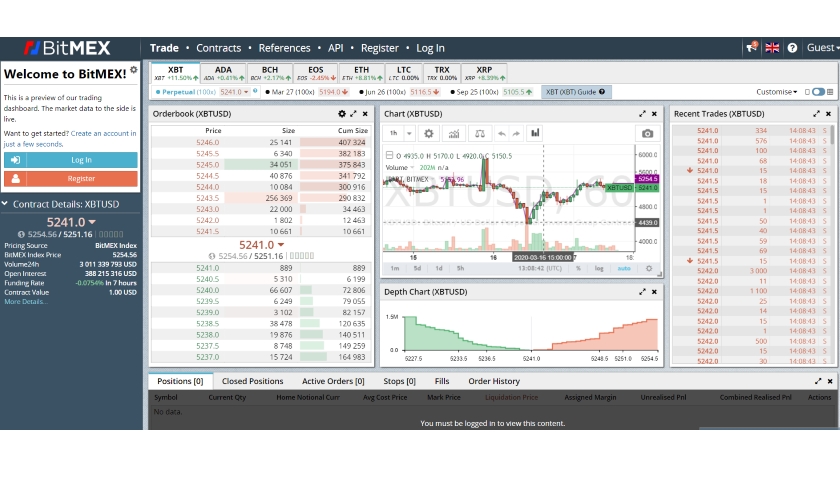
Task: Click the grid layout icon near Customise
Action: 830,92
